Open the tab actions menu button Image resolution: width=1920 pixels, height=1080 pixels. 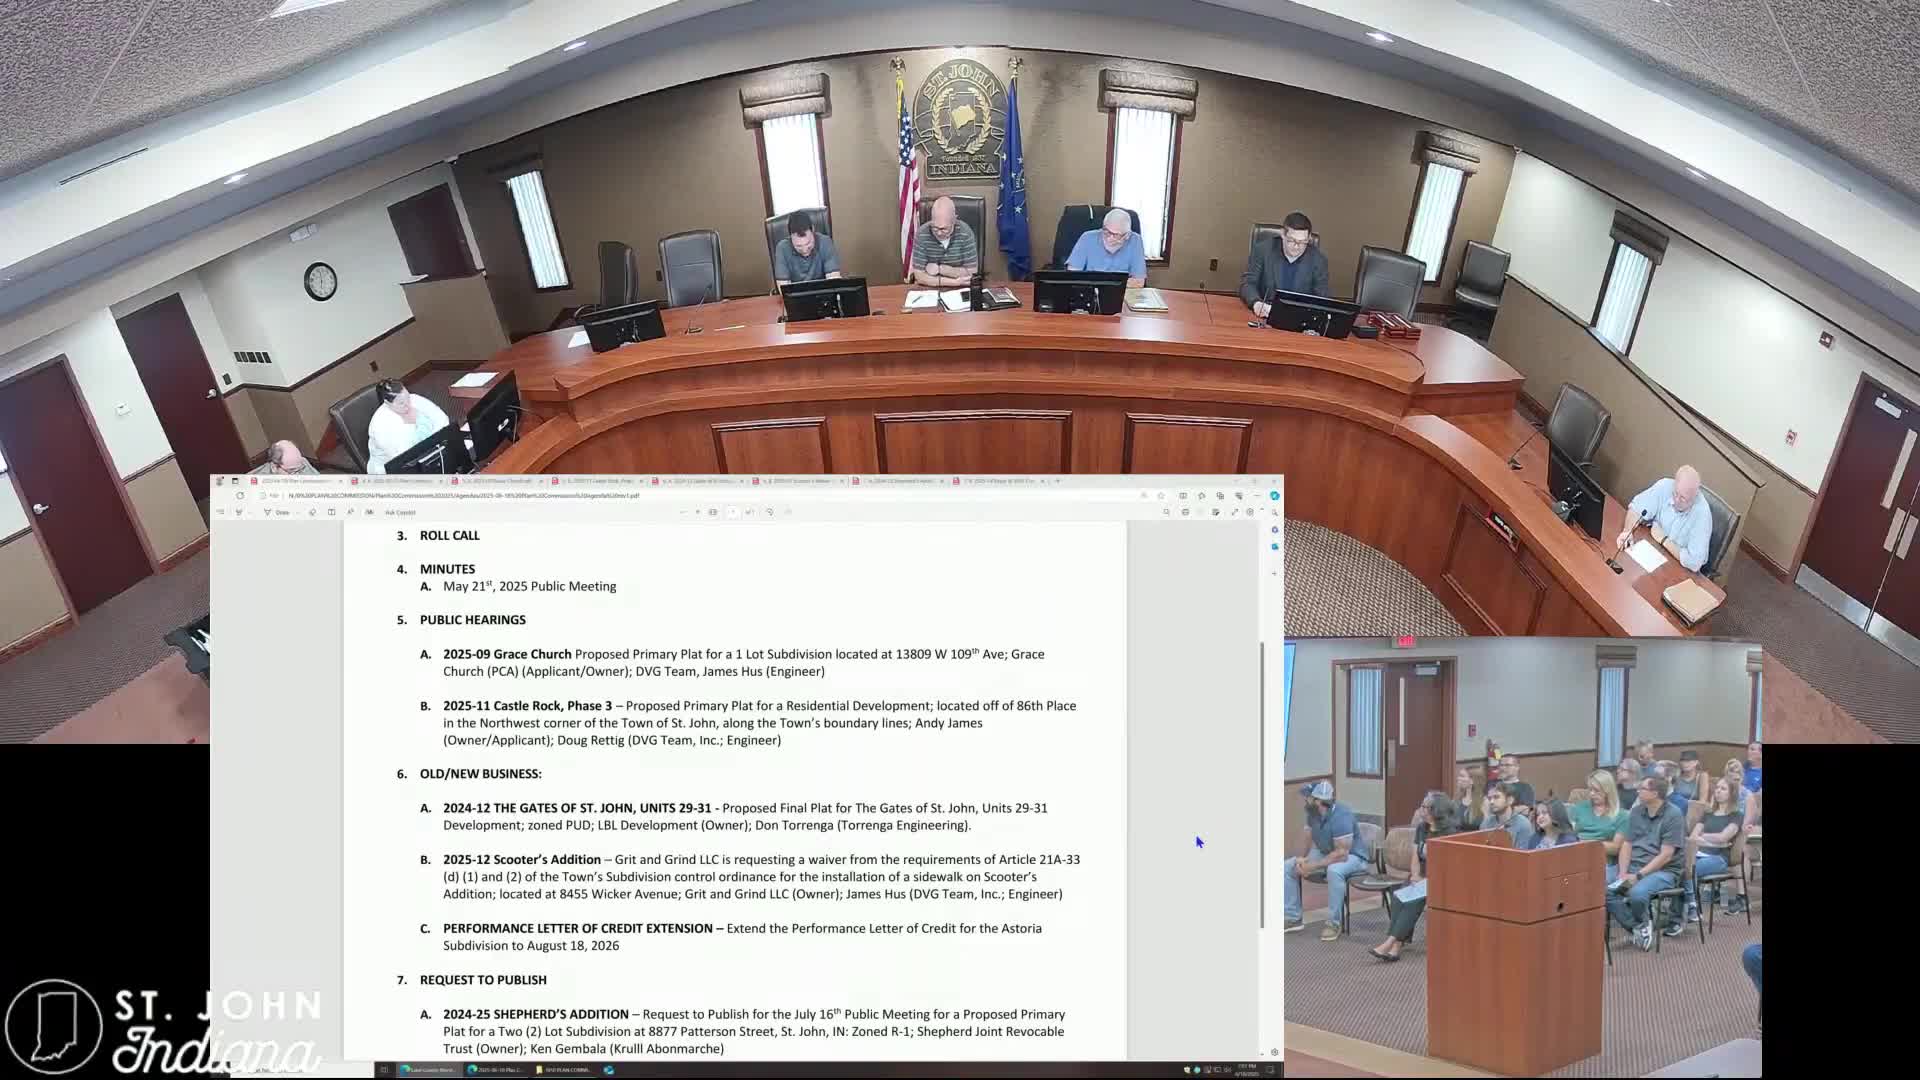pyautogui.click(x=235, y=481)
